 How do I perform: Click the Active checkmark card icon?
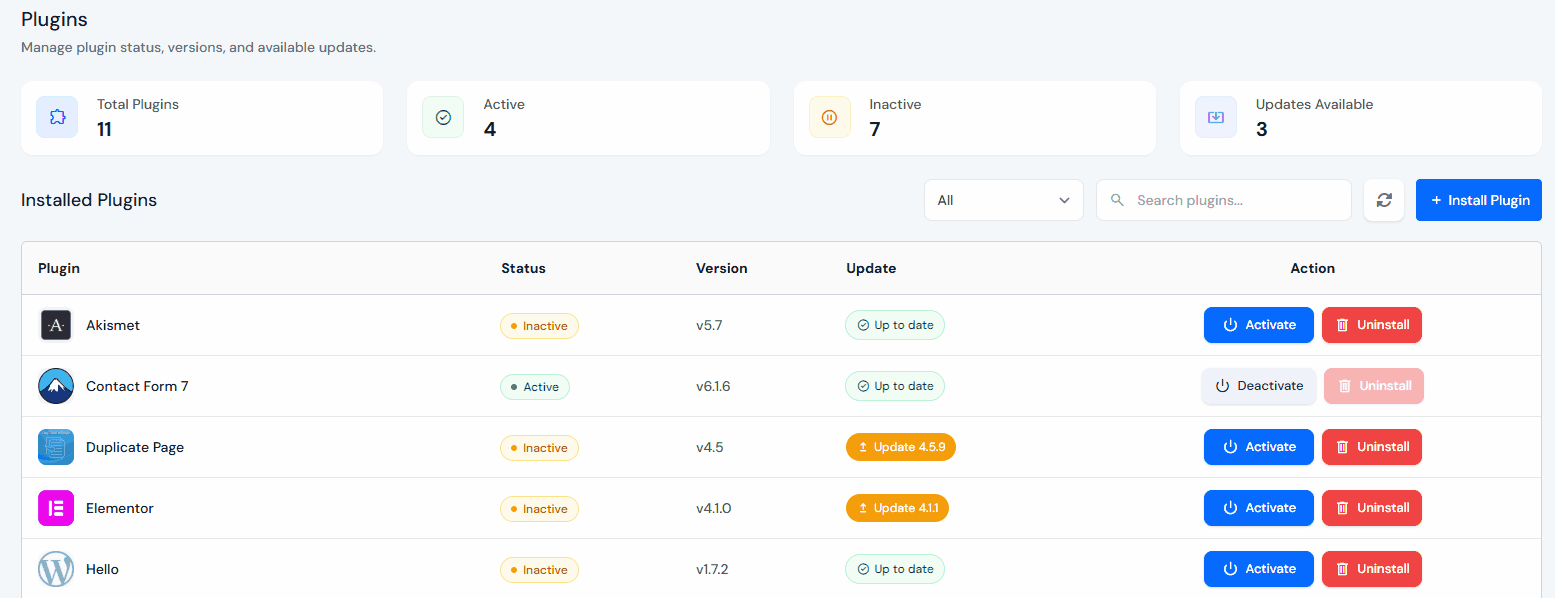click(x=443, y=117)
